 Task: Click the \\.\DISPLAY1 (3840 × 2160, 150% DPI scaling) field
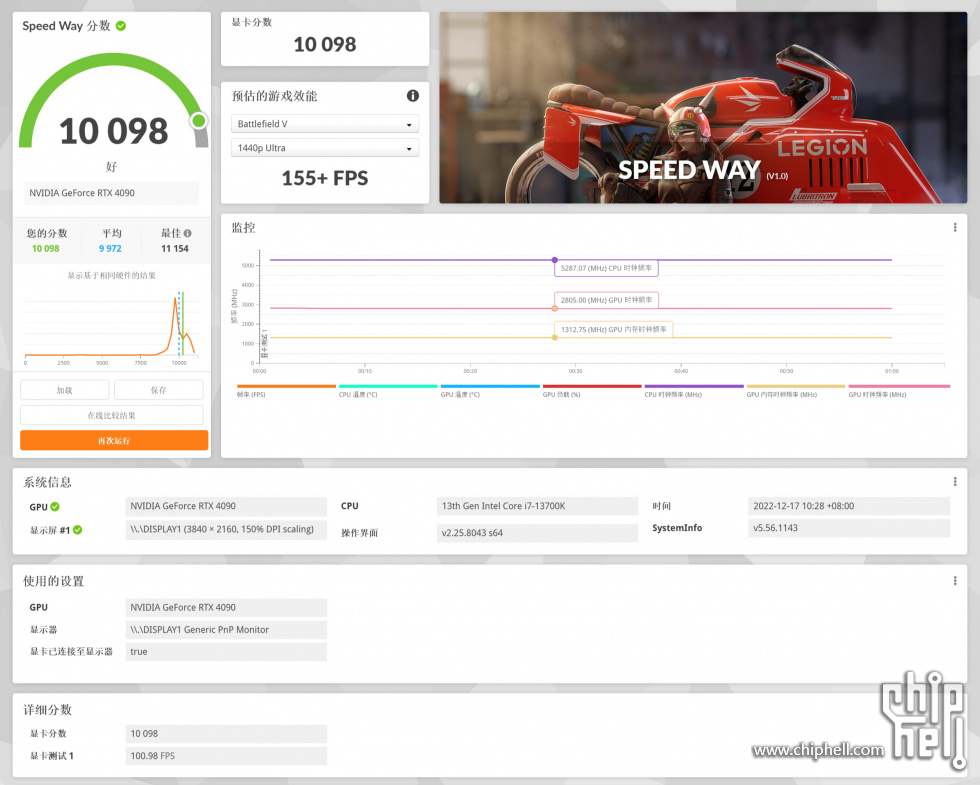(226, 529)
